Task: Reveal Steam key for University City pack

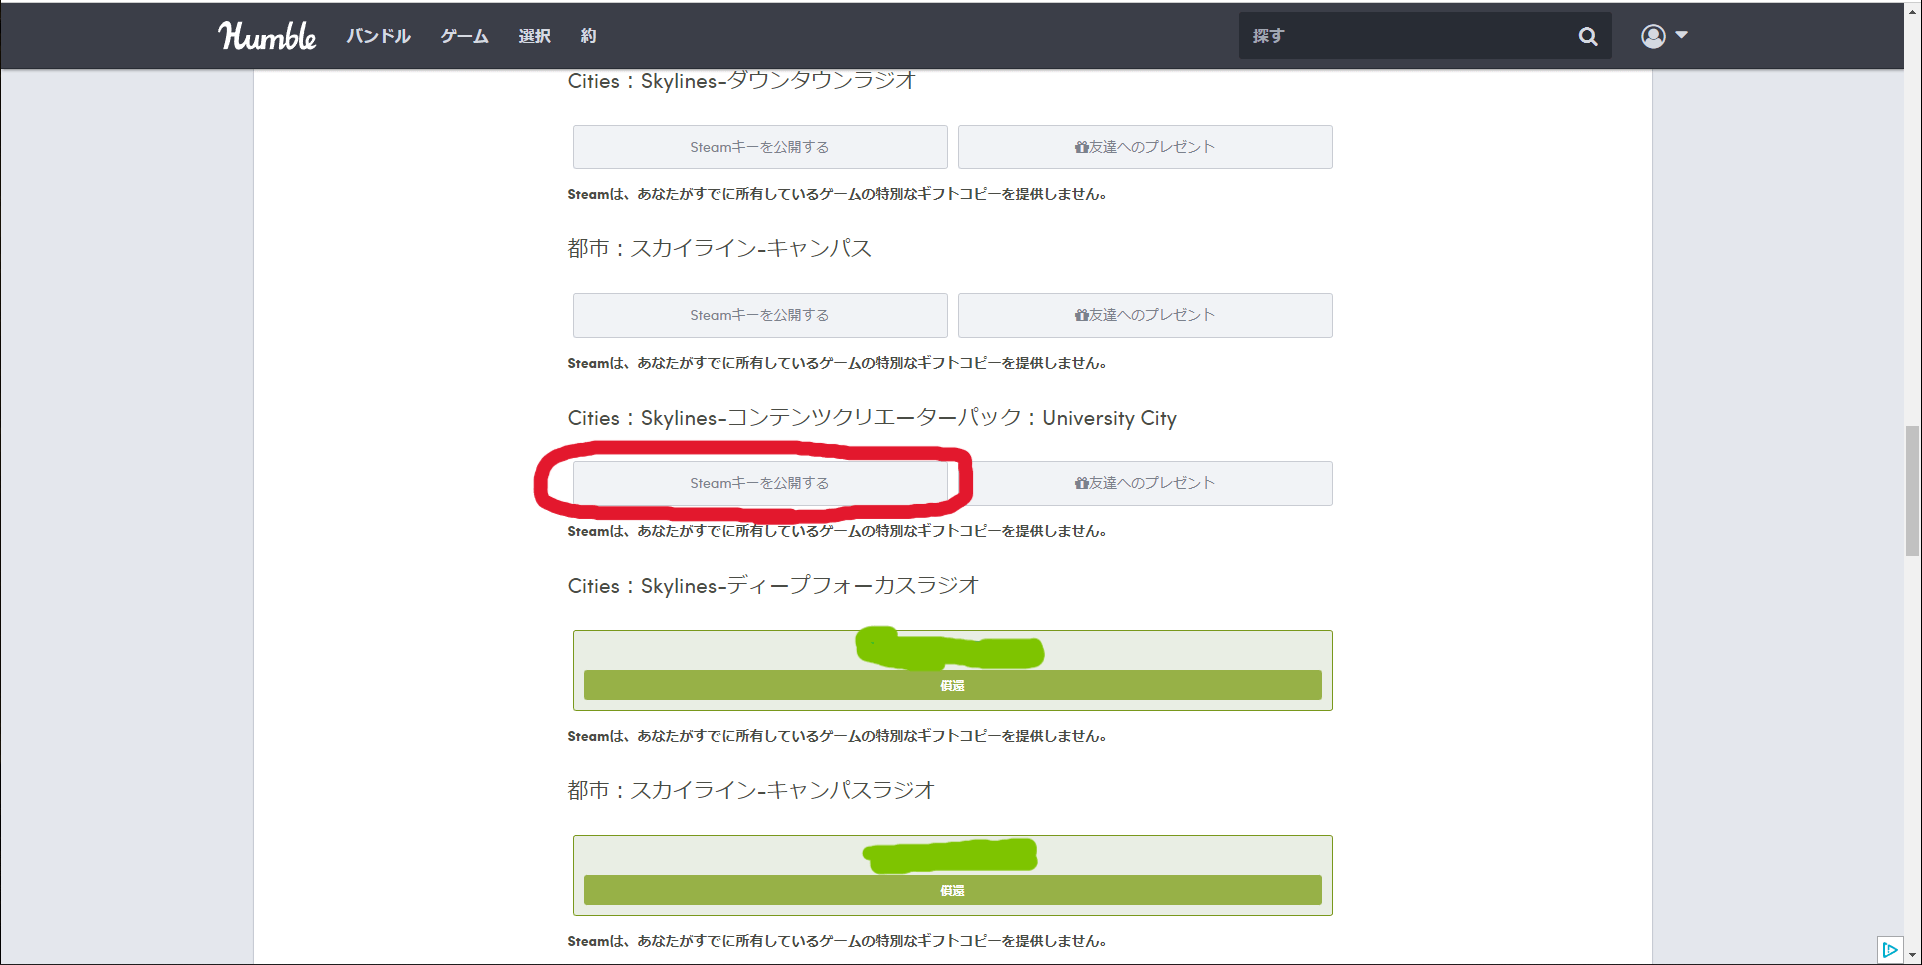Action: [760, 483]
